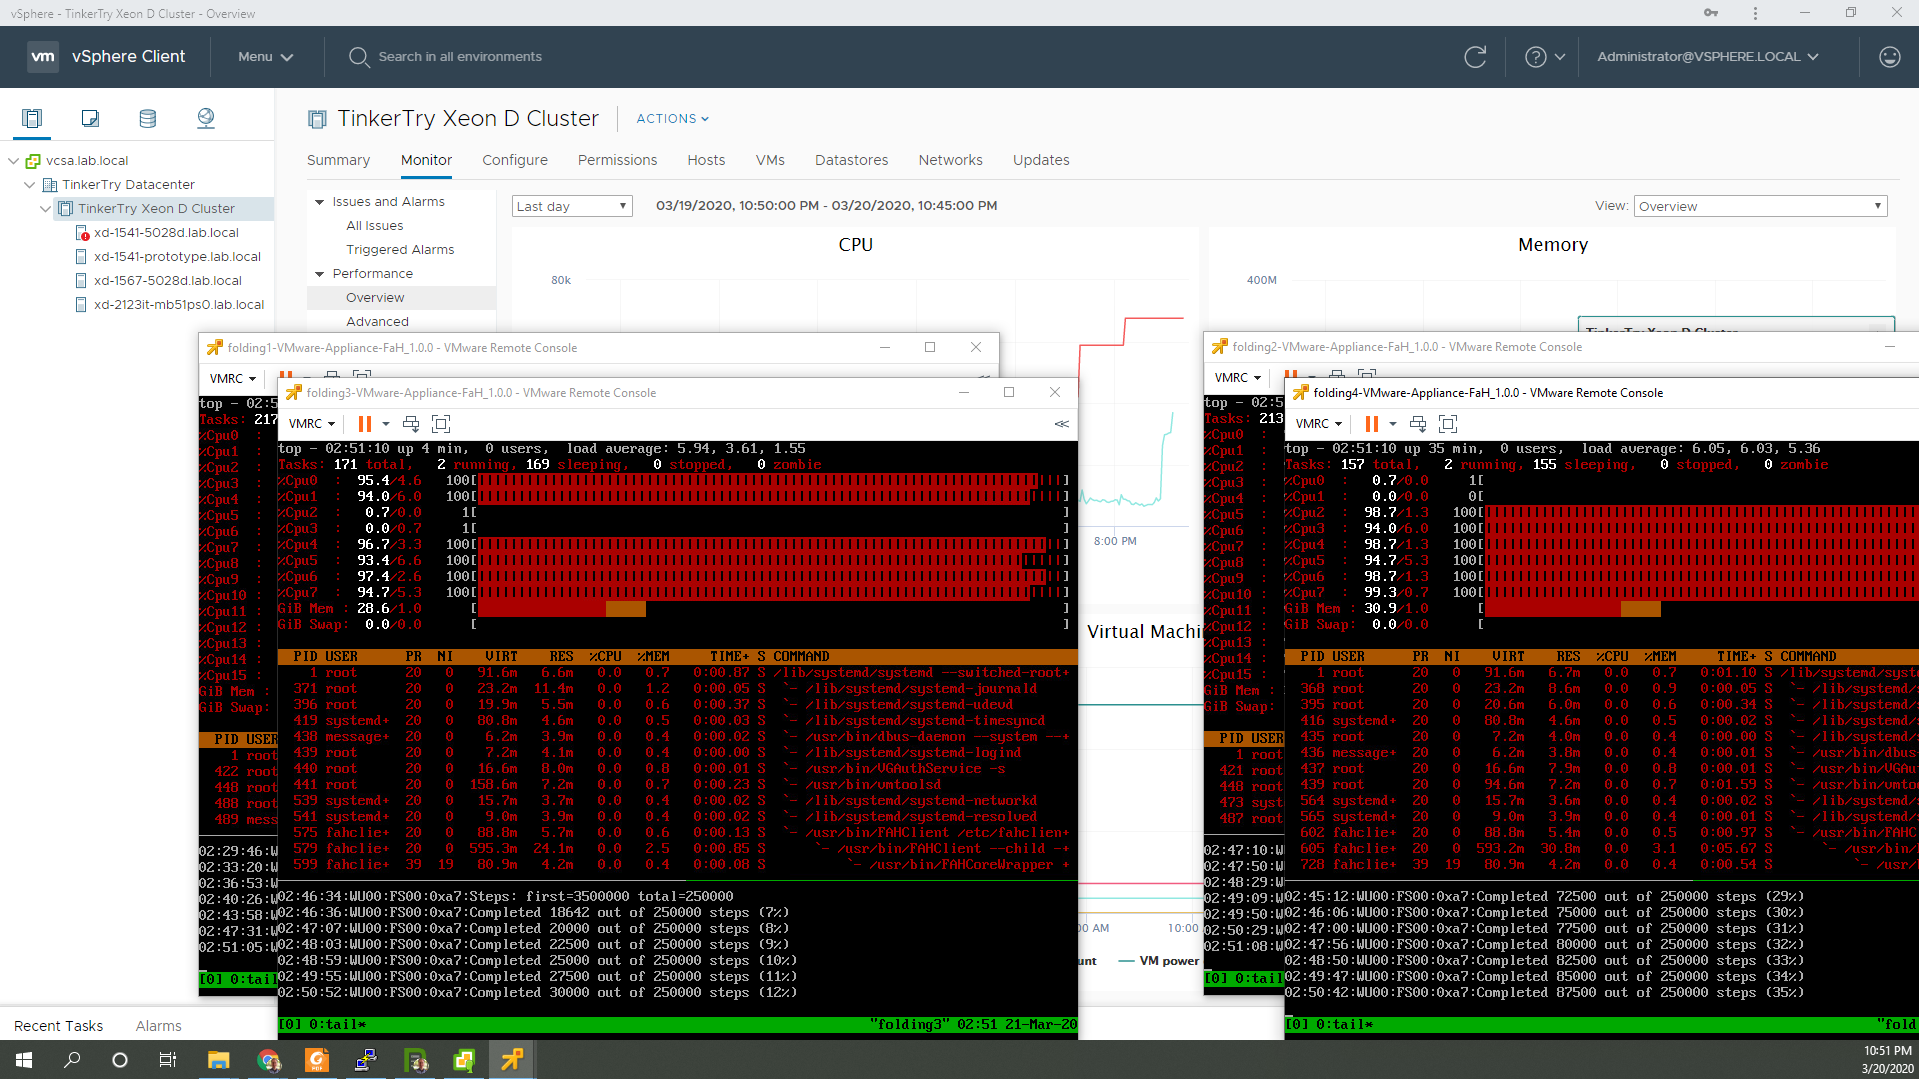Open VMRC menu in folding4 console
1919x1079 pixels.
pos(1319,424)
